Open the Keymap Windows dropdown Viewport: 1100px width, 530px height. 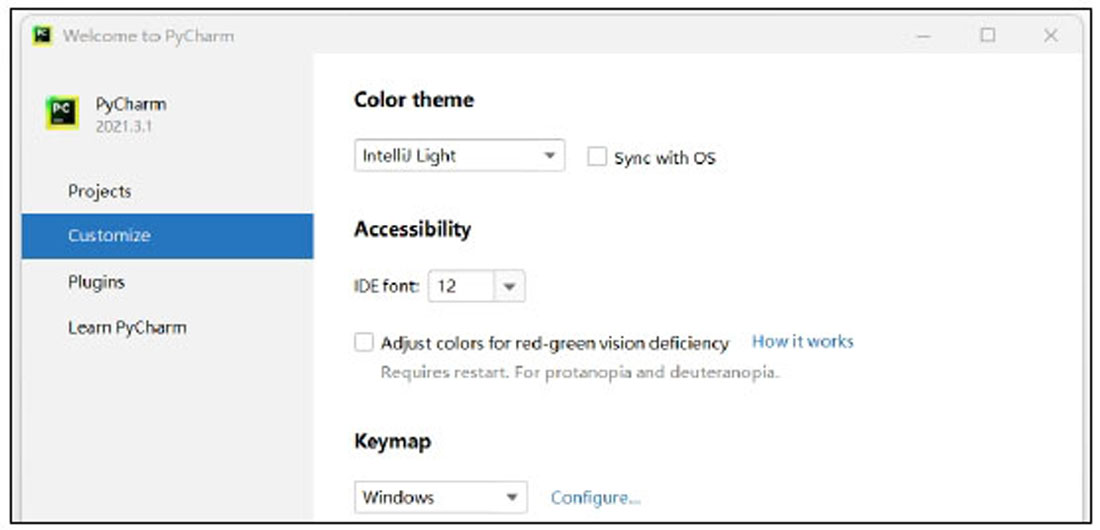[x=441, y=497]
